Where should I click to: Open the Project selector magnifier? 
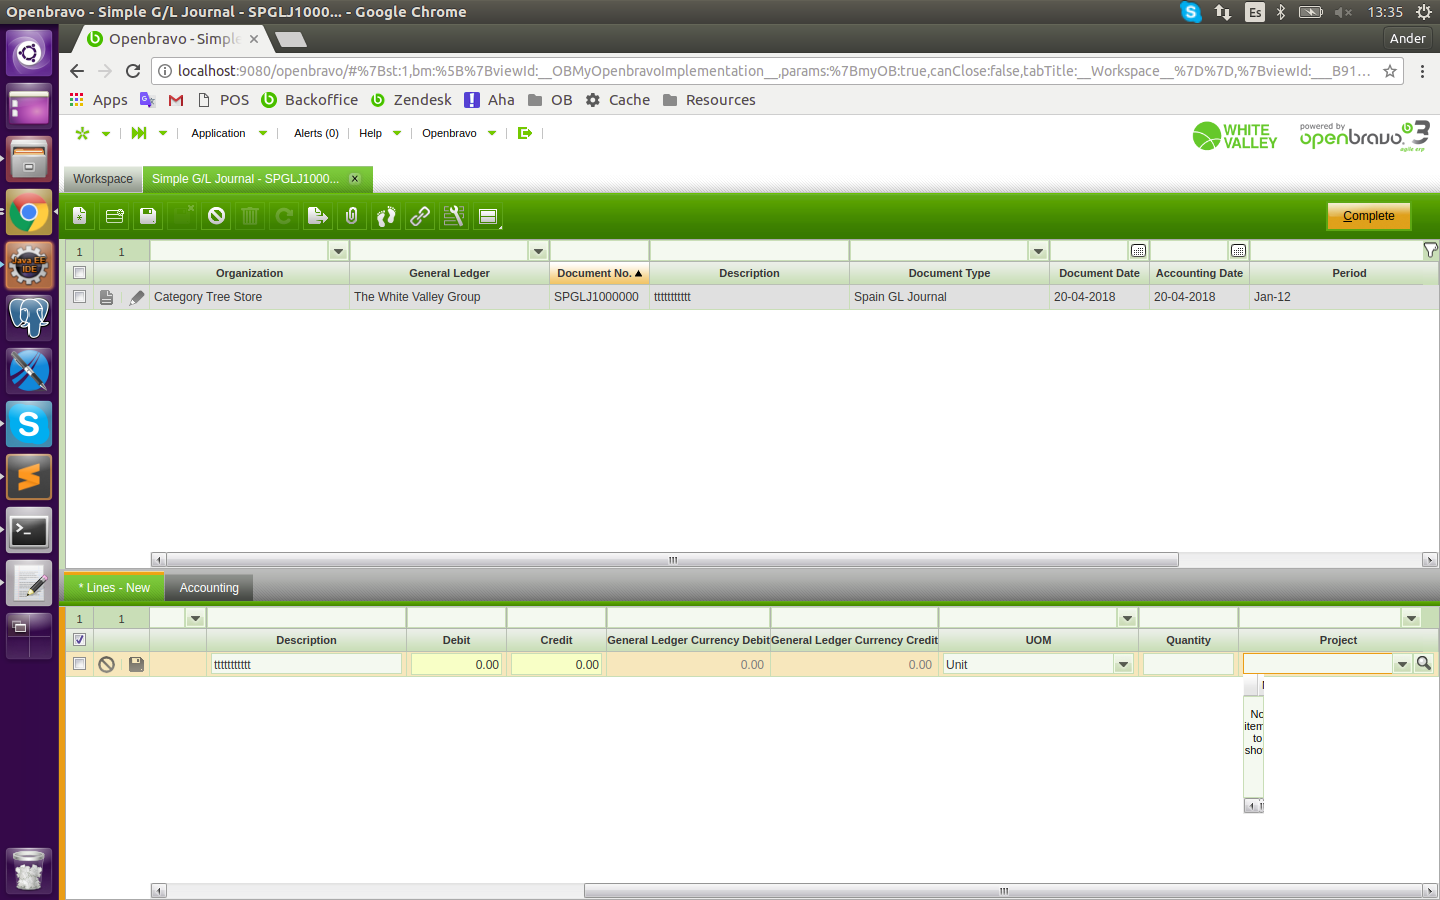(1424, 663)
